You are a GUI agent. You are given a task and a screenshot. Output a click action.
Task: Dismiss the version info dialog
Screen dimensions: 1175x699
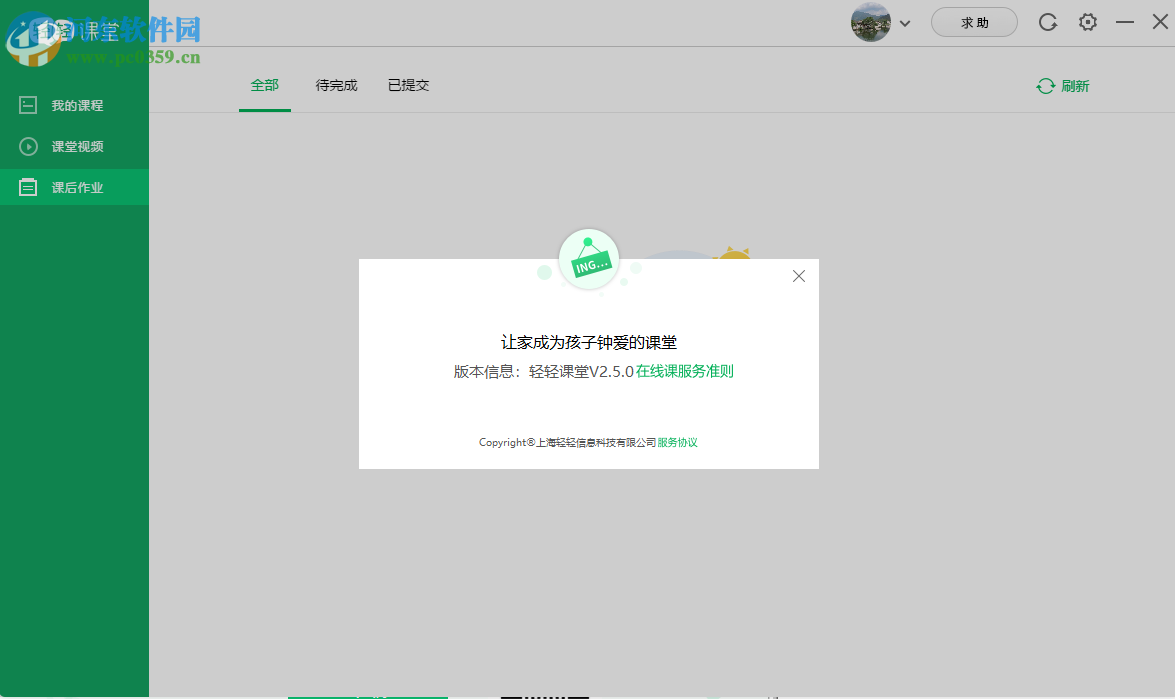coord(798,276)
